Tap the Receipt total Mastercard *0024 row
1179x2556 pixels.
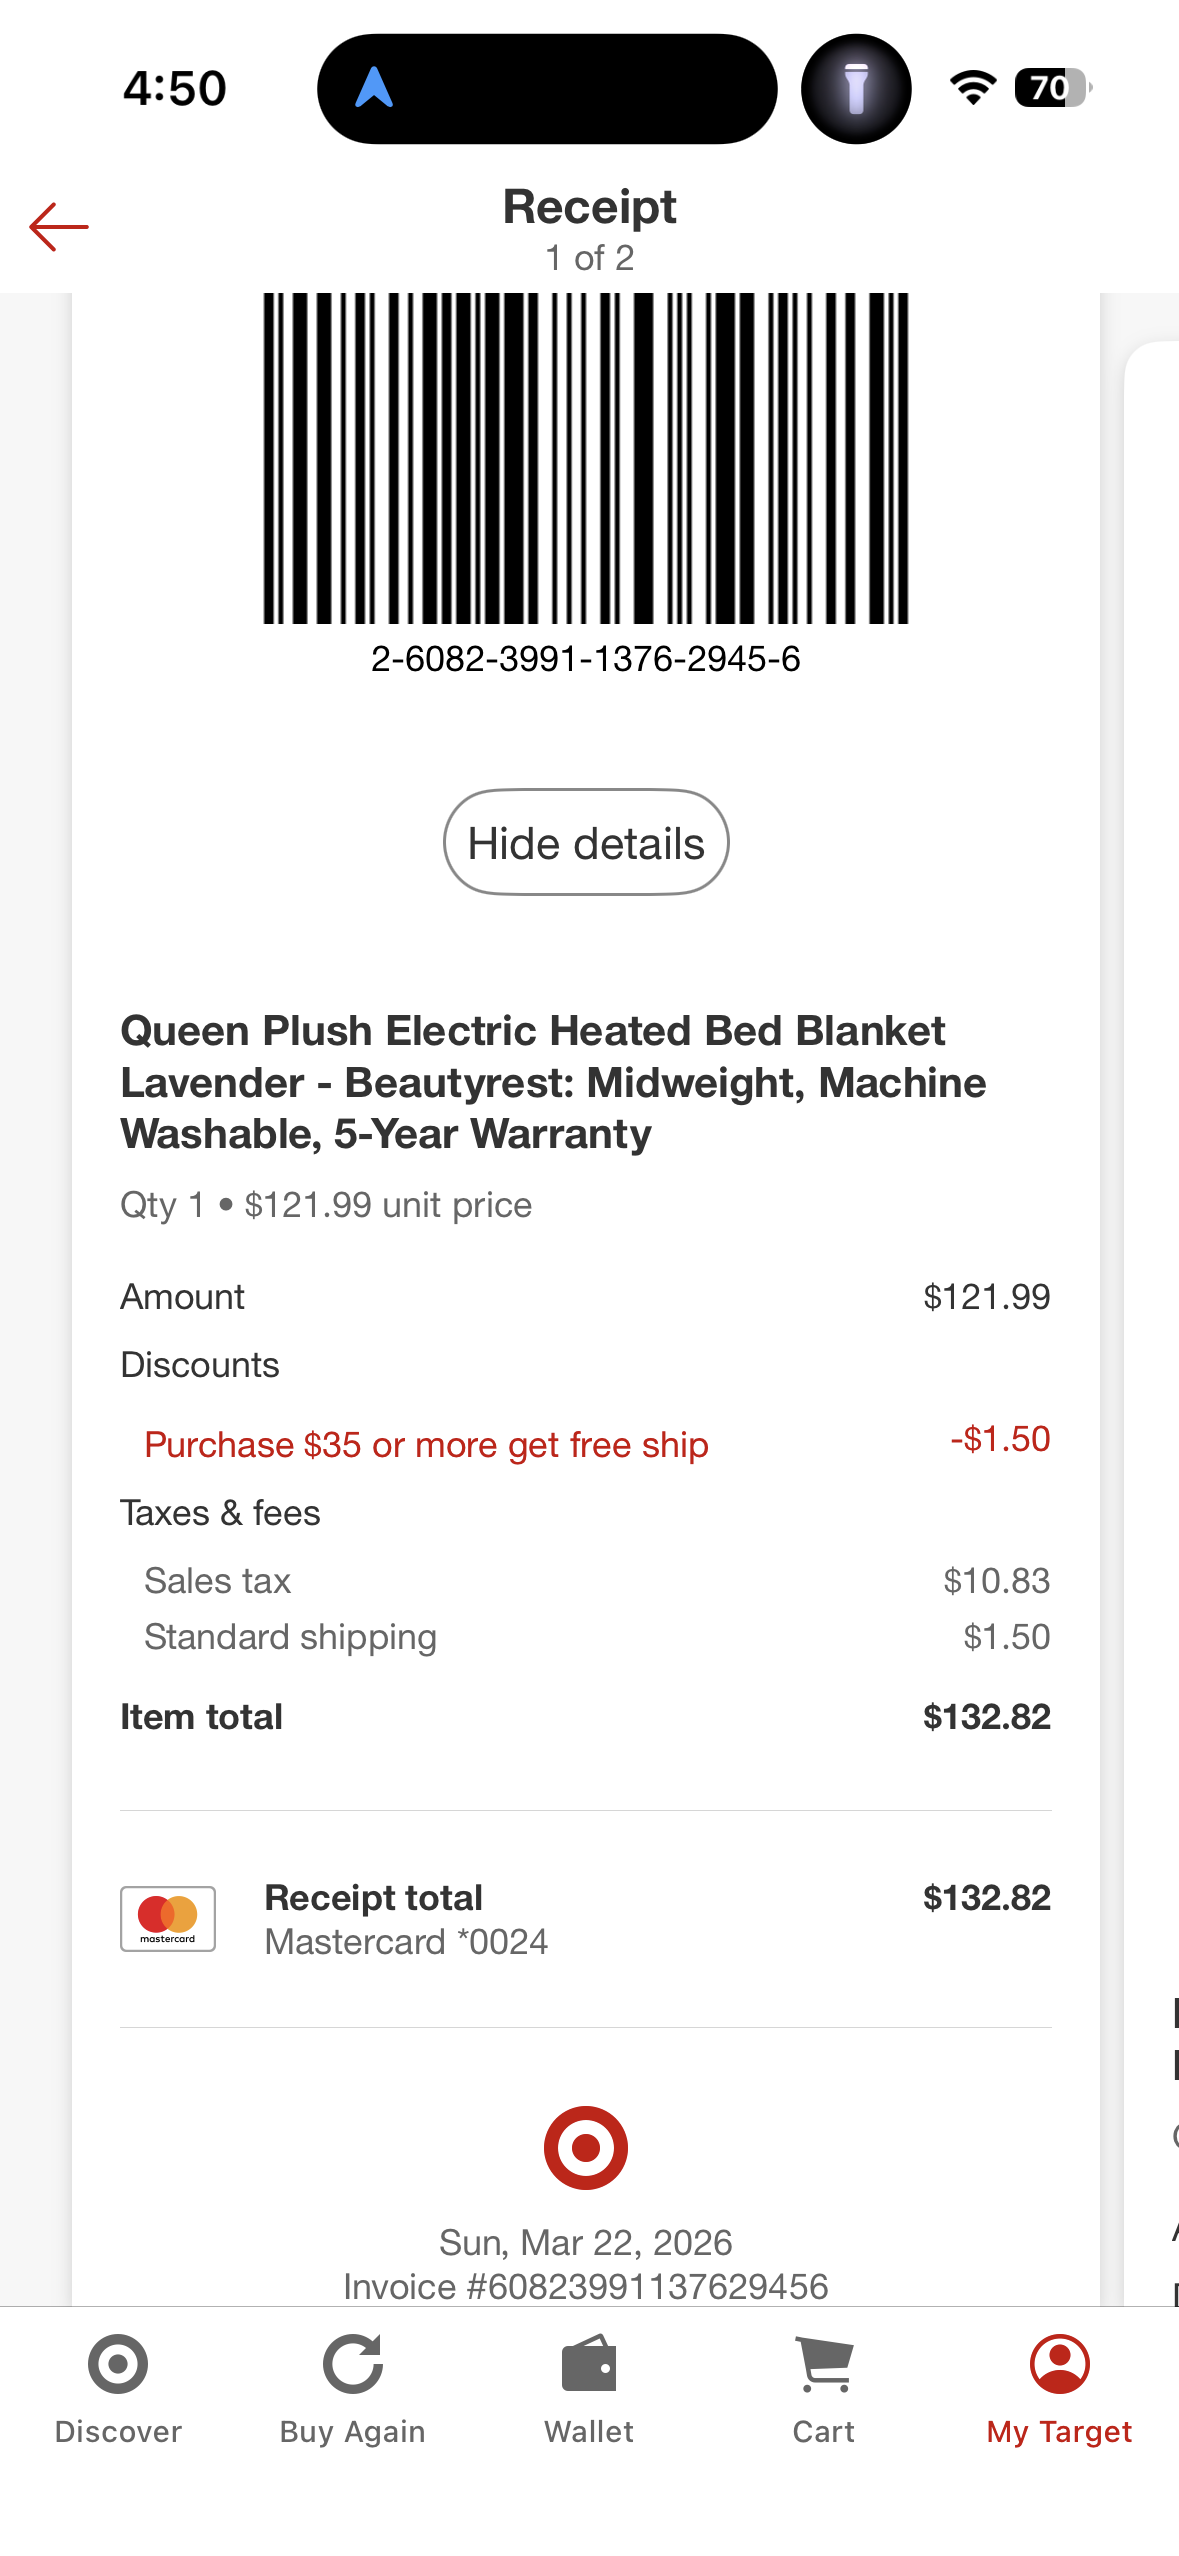click(x=586, y=1919)
